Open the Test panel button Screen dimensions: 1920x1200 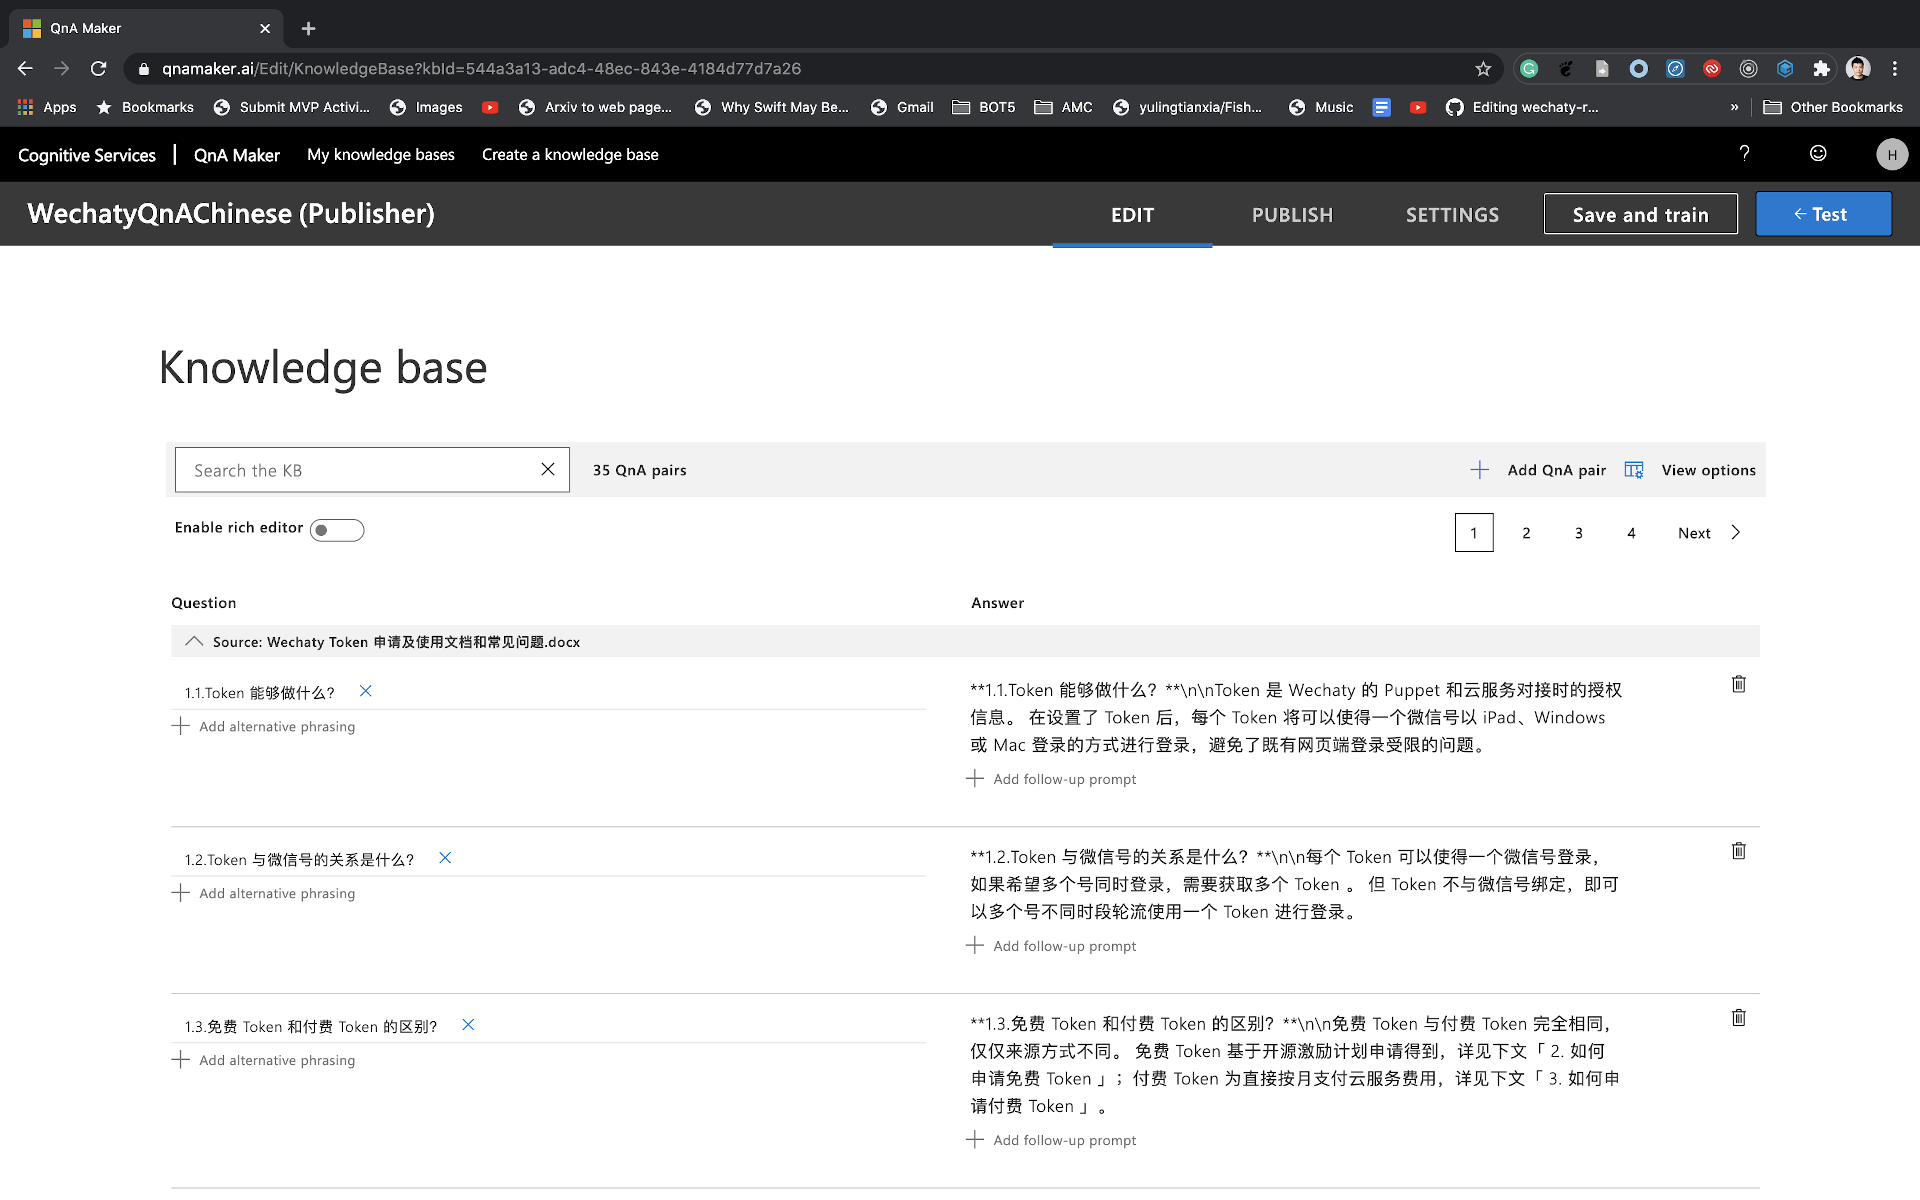1823,215
